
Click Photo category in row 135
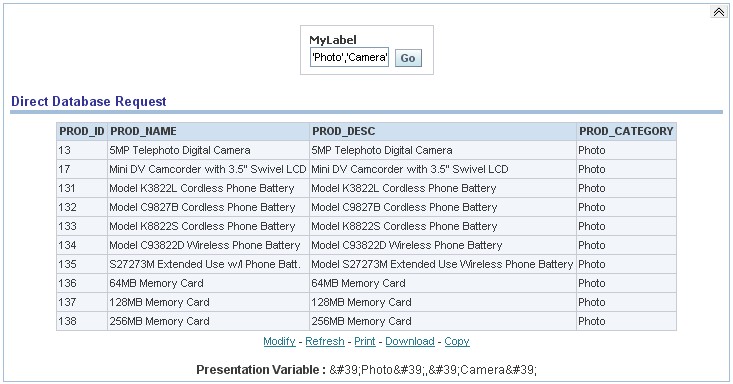[626, 264]
